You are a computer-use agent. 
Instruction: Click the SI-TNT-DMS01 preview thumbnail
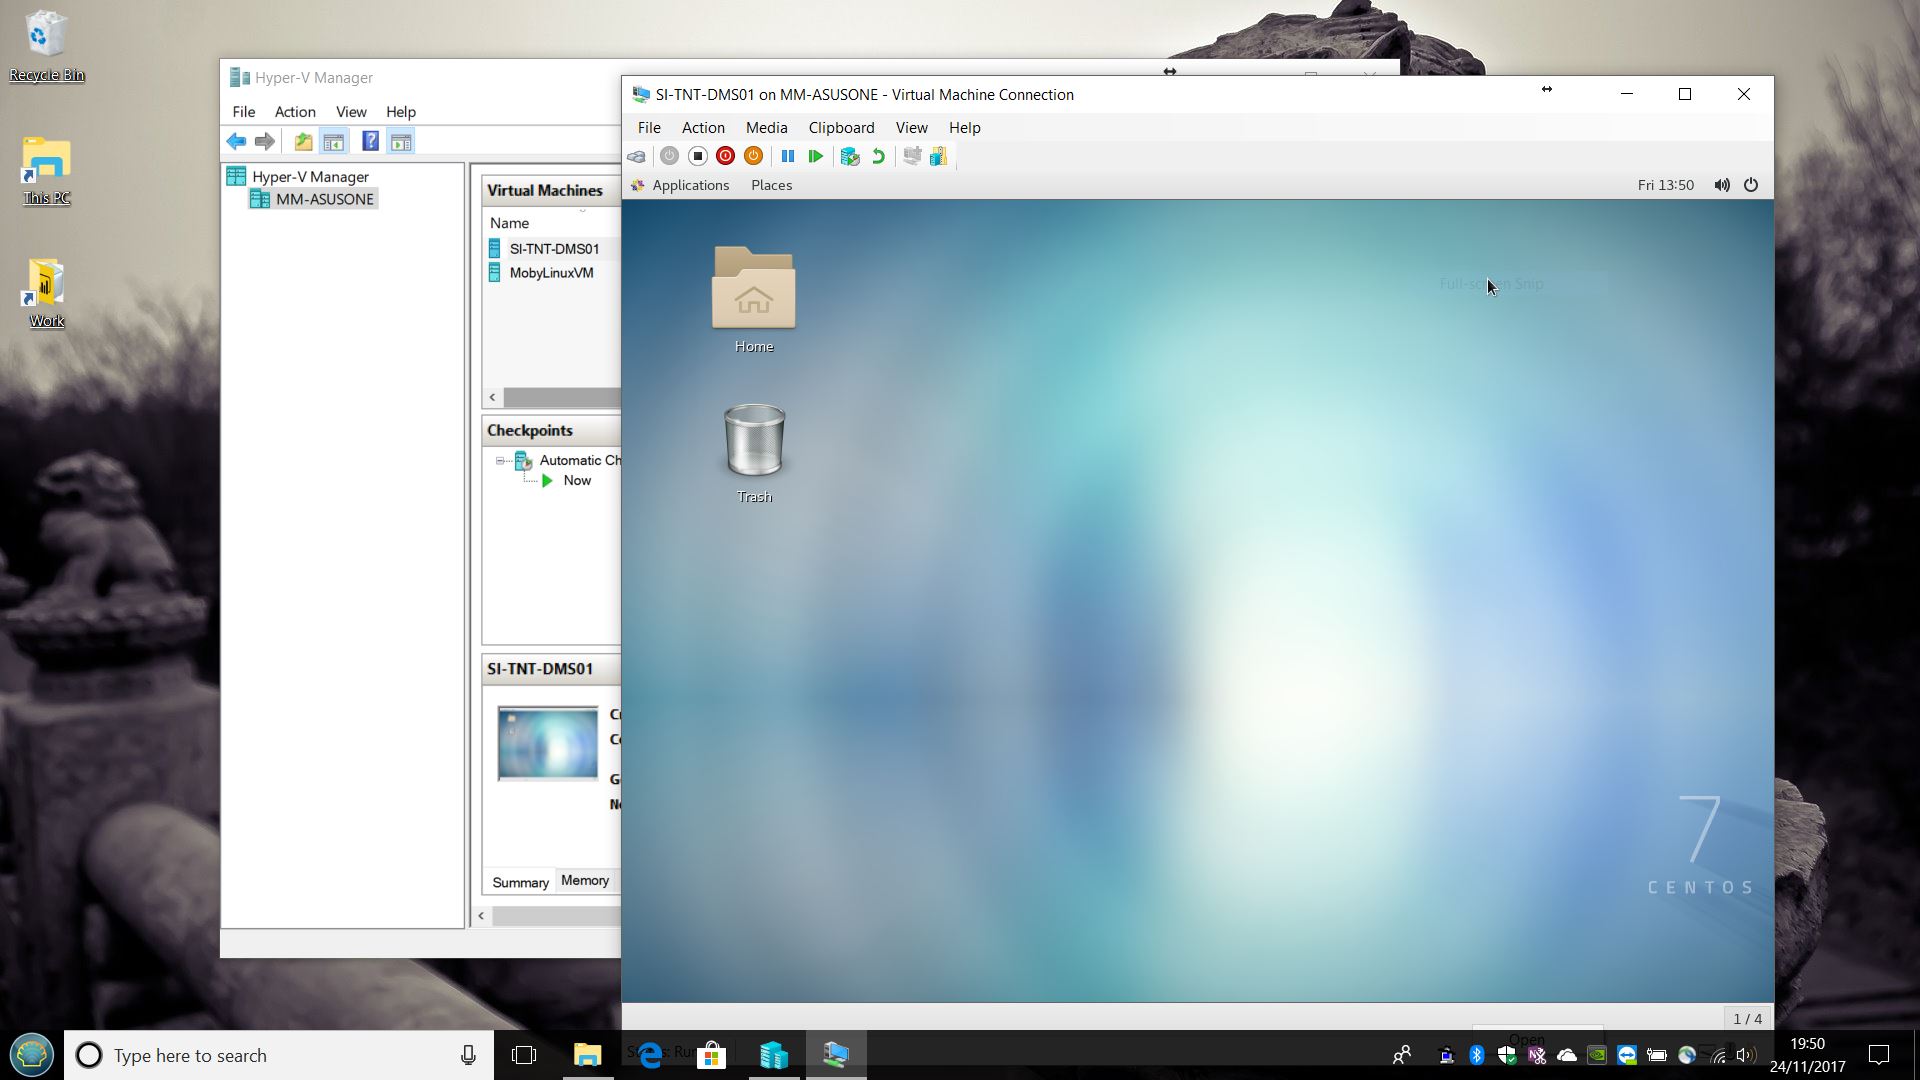(547, 744)
